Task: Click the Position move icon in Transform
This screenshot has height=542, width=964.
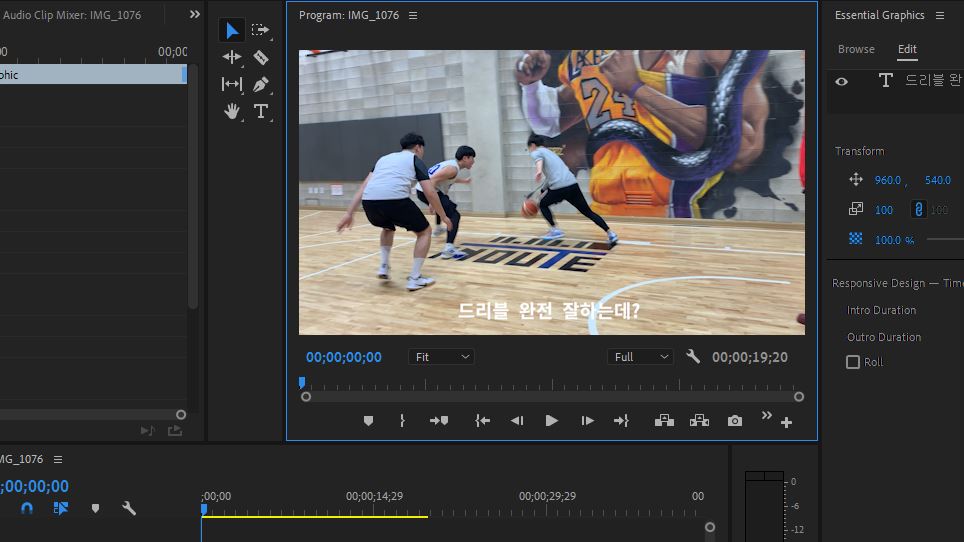Action: click(x=856, y=179)
